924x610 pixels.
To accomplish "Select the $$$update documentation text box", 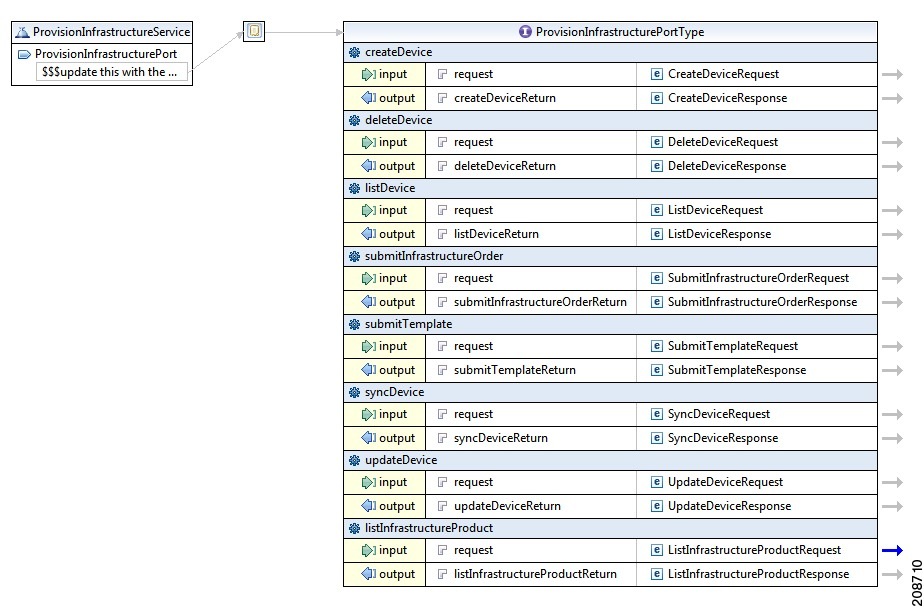I will [112, 71].
